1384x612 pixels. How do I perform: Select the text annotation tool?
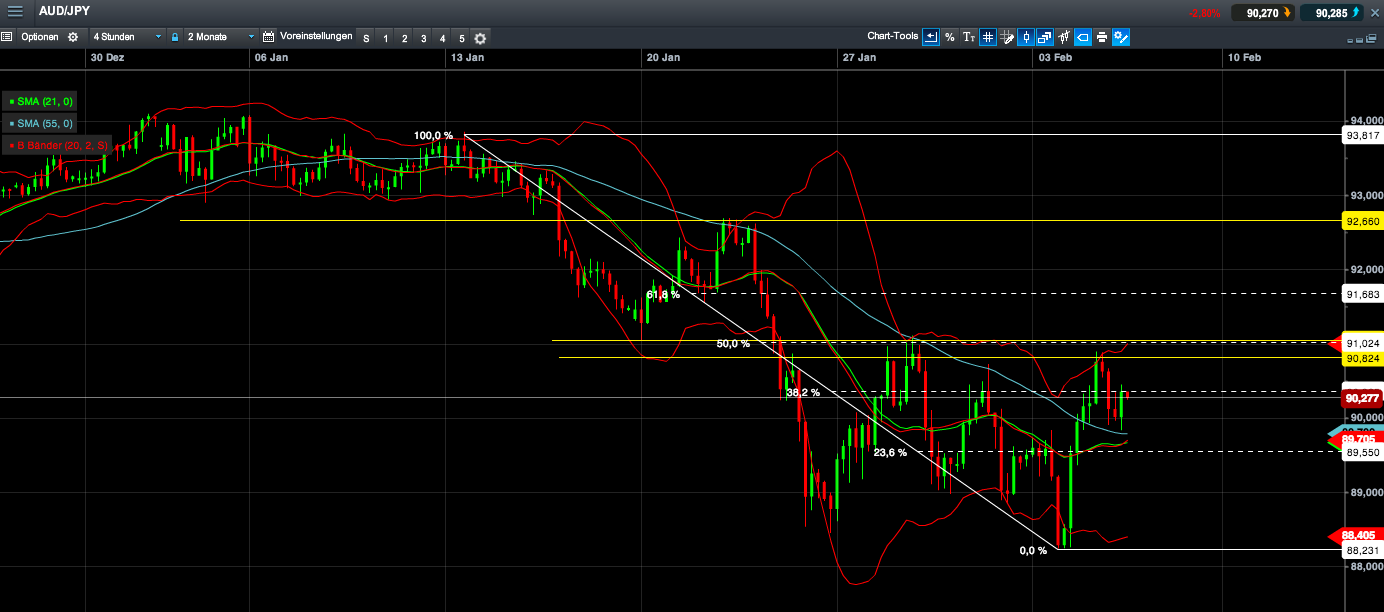coord(969,37)
